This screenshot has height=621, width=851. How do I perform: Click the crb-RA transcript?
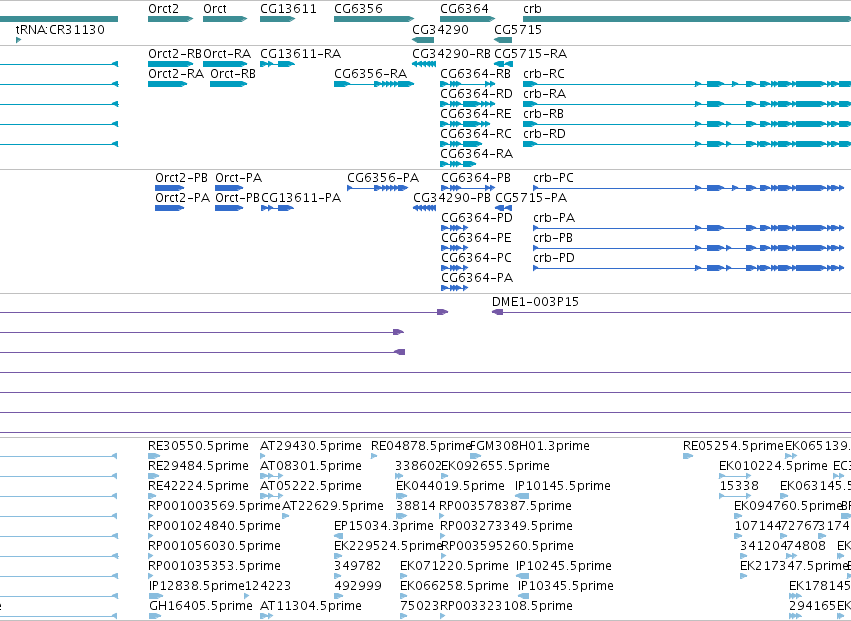tap(687, 104)
